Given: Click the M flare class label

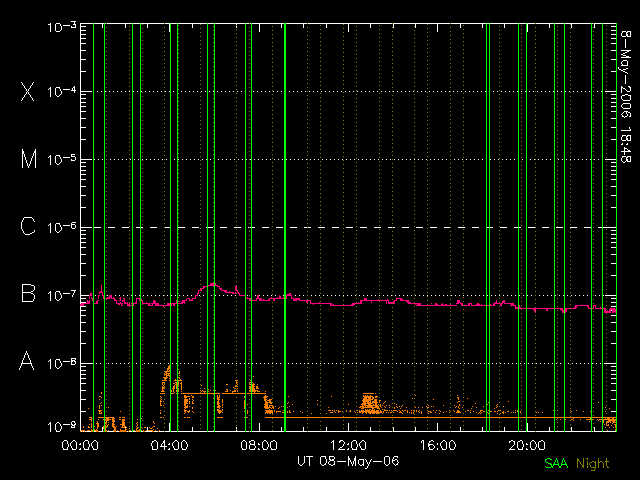Looking at the screenshot, I should point(29,159).
